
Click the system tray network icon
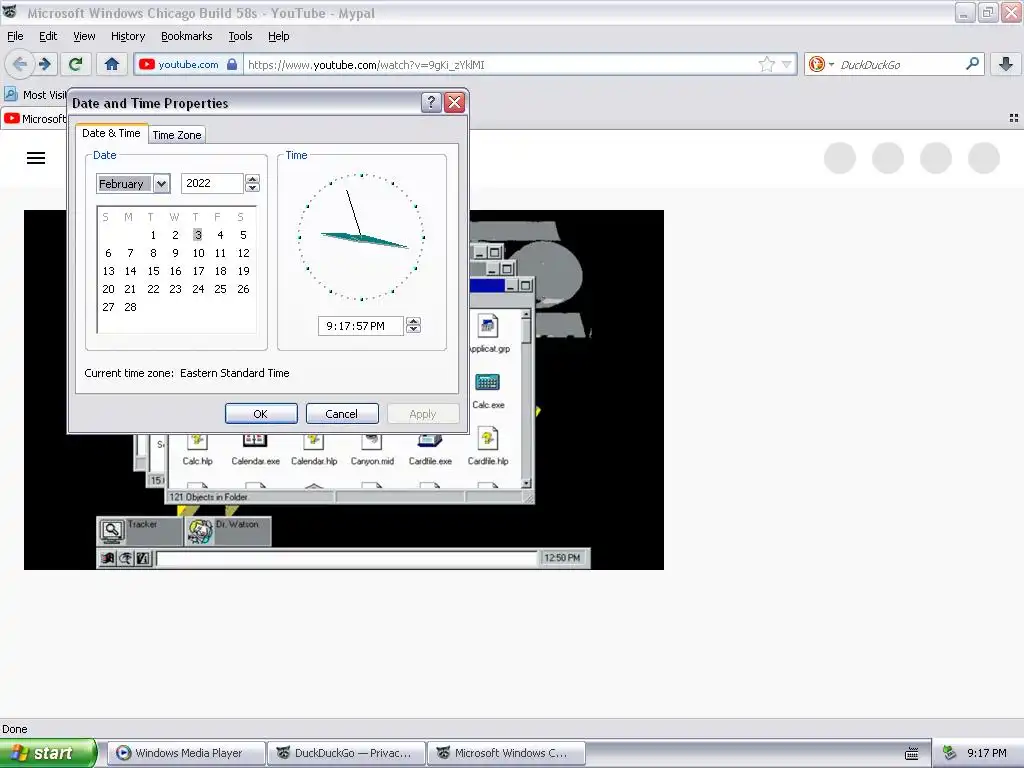(950, 753)
